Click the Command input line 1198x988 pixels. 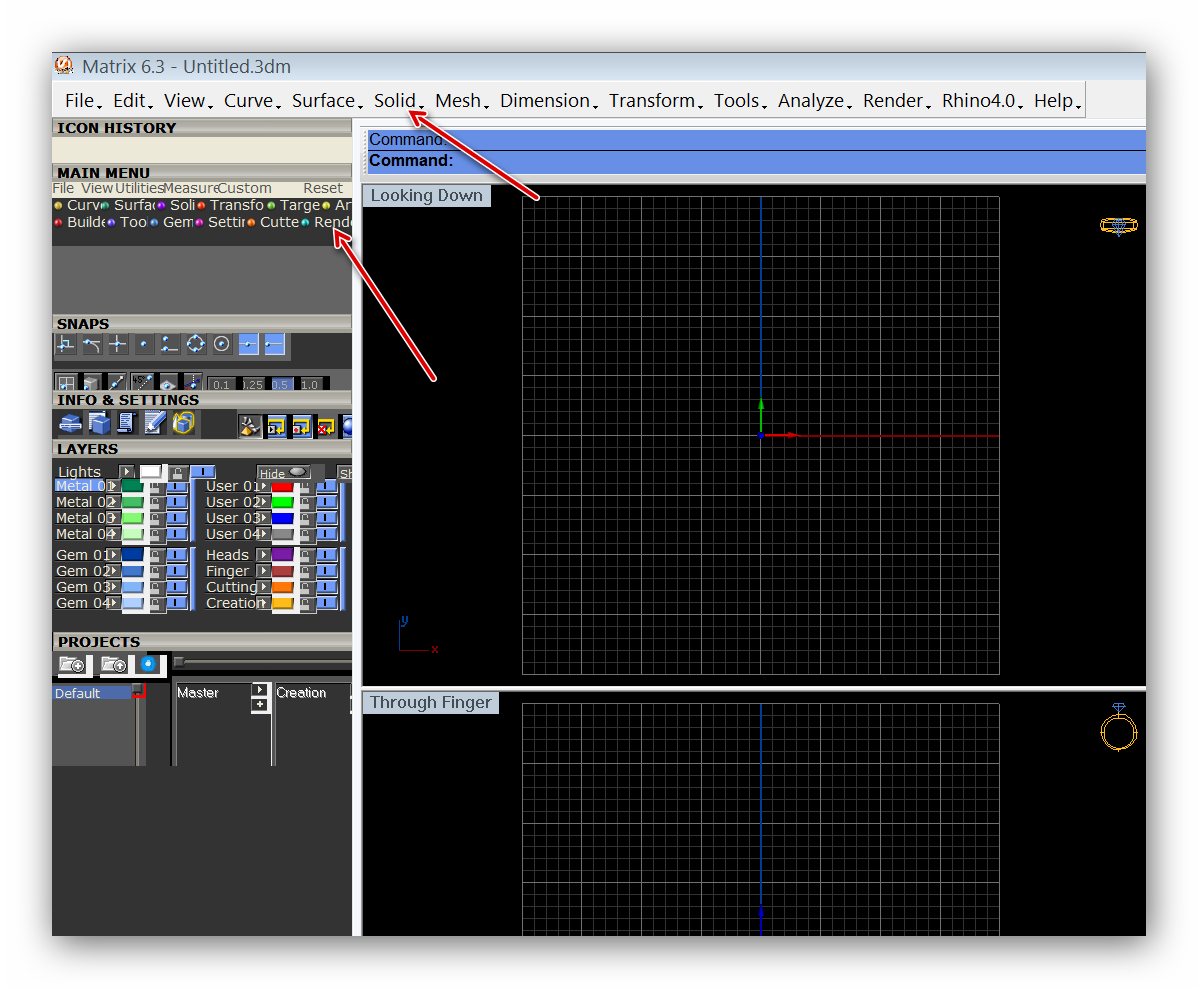tap(756, 160)
